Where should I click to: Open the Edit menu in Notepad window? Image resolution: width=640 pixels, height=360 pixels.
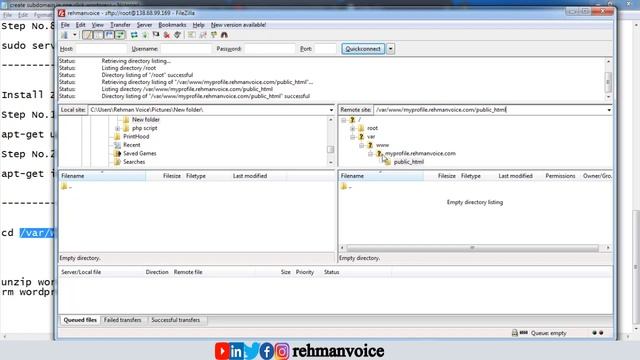(23, 15)
